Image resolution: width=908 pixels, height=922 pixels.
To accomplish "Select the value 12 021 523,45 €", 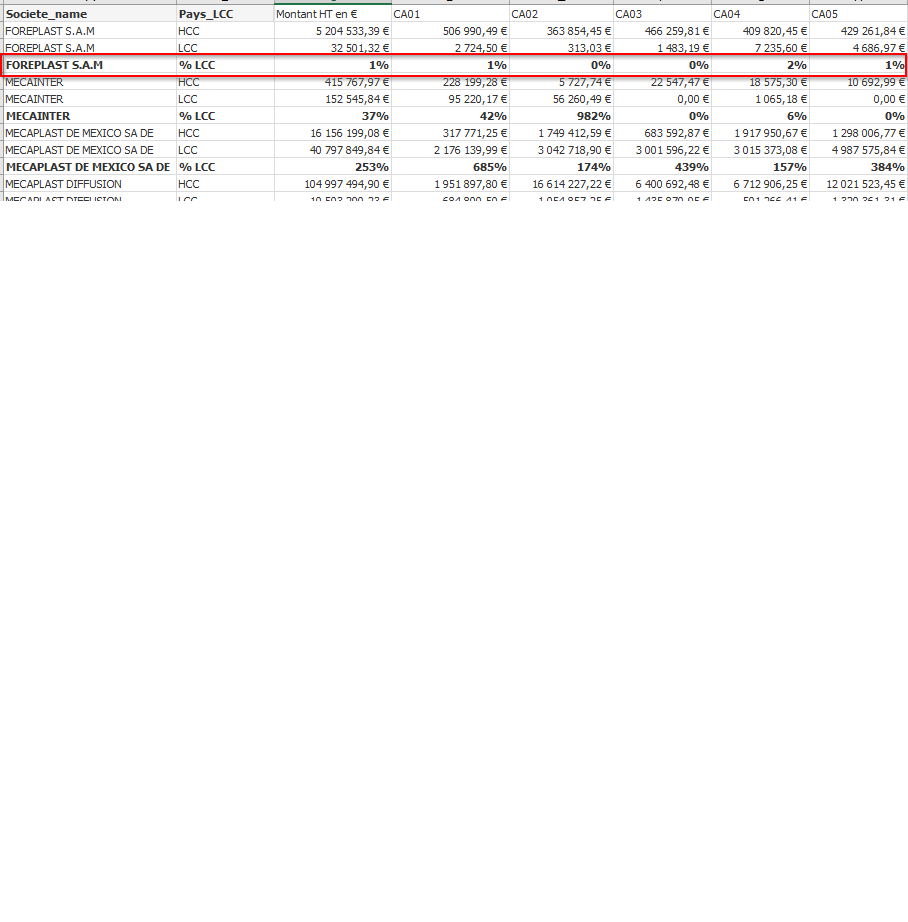I will click(859, 184).
